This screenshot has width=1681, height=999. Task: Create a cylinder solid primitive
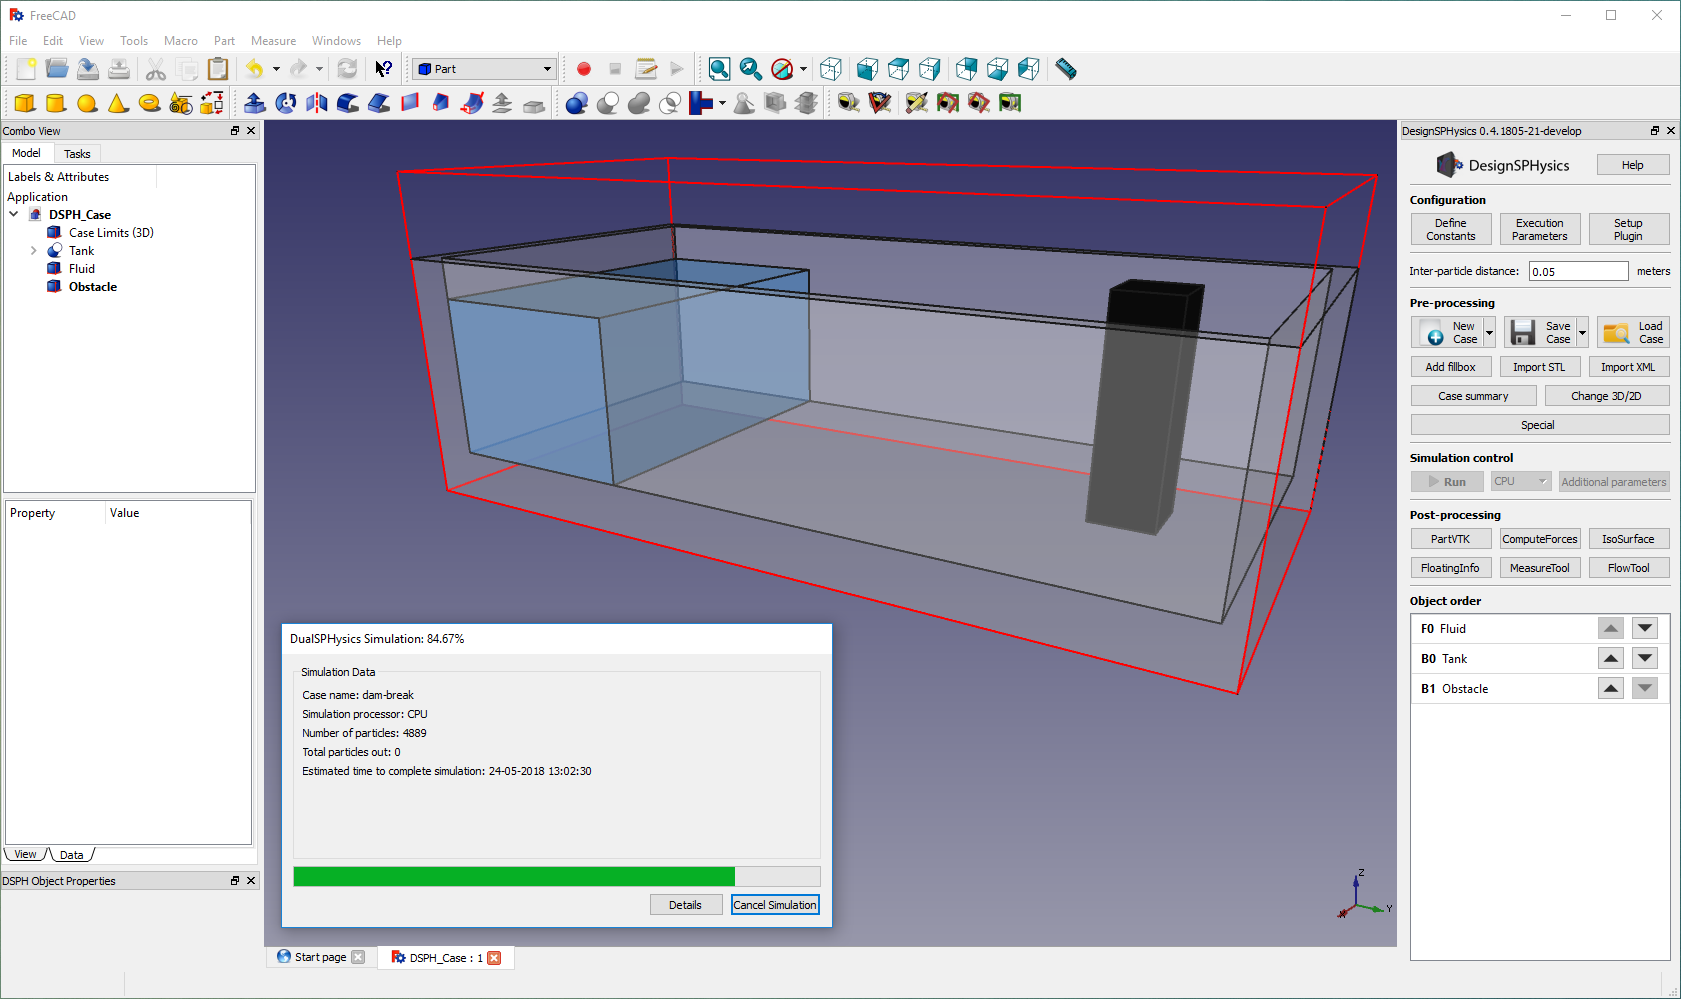56,103
